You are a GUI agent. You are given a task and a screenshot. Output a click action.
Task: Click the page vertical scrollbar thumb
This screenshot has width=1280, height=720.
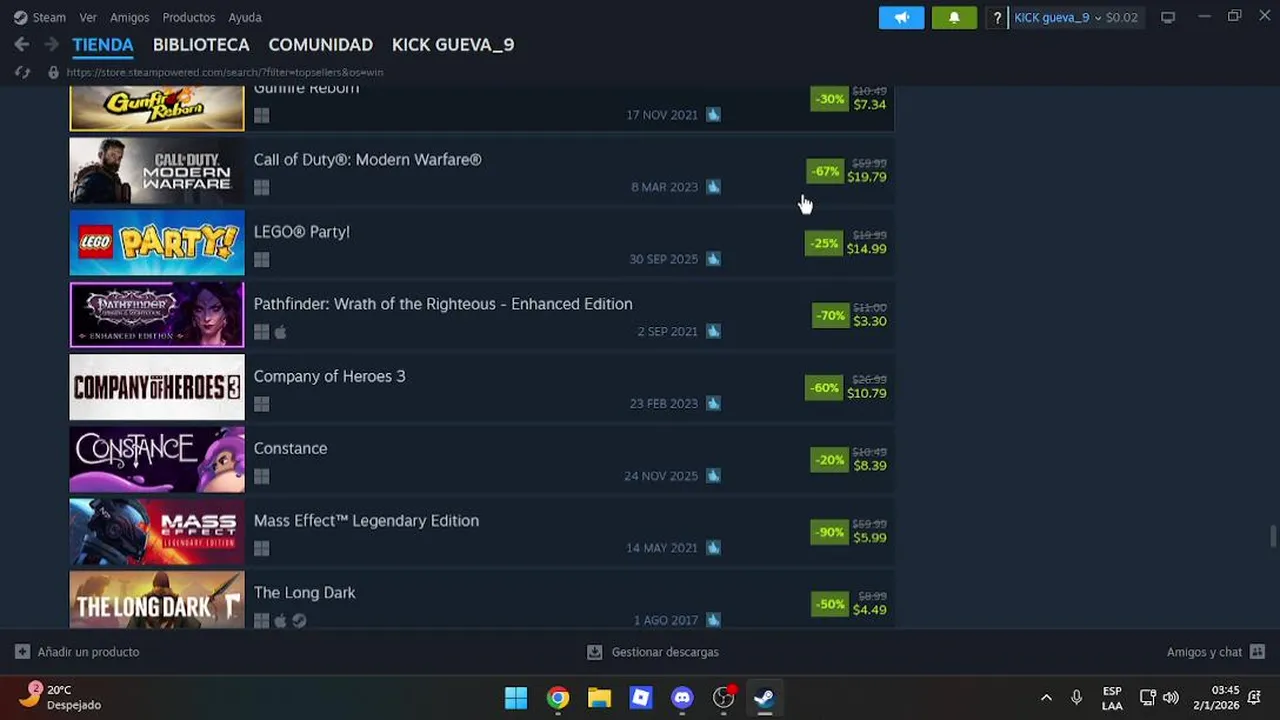click(x=1273, y=535)
